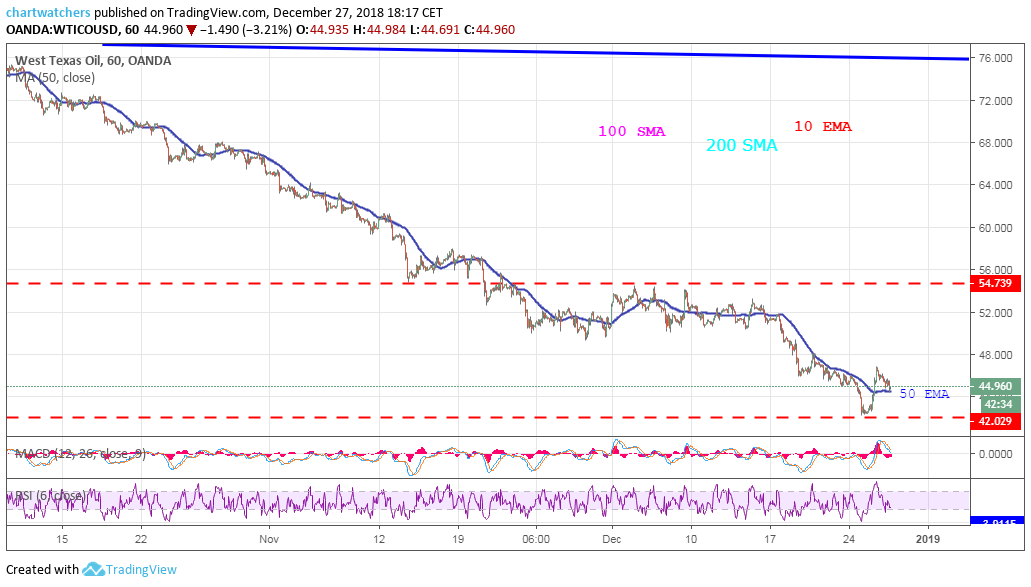Screen dimensions: 1031x587
Task: Click the 60.000 price axis value
Action: pos(995,228)
